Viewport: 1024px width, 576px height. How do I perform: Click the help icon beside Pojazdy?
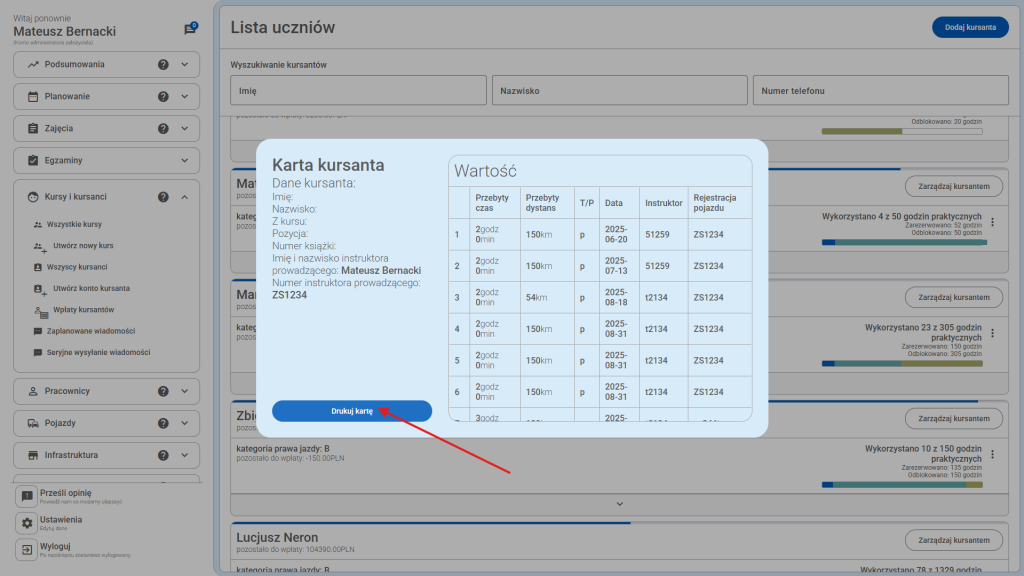point(163,423)
